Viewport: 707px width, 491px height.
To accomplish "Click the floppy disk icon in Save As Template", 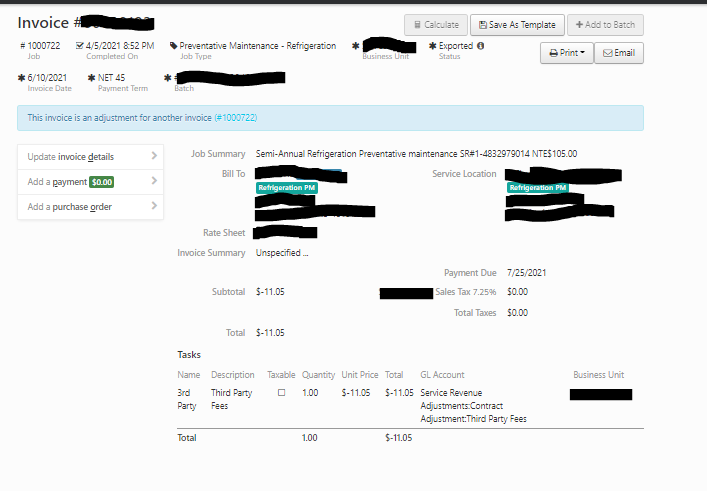I will click(x=483, y=25).
